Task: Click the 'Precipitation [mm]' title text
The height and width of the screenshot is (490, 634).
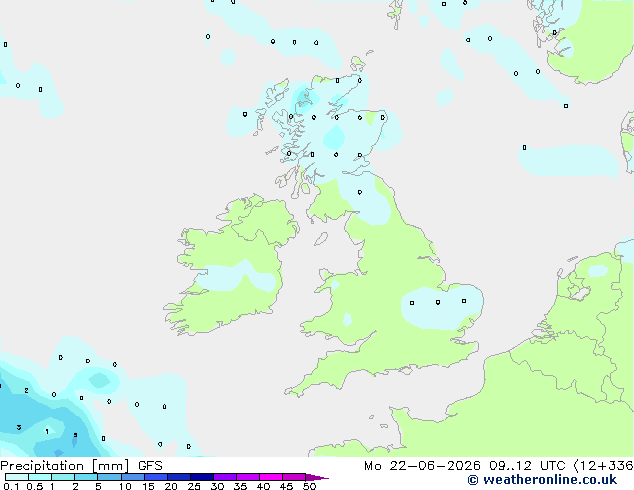Action: [64, 466]
